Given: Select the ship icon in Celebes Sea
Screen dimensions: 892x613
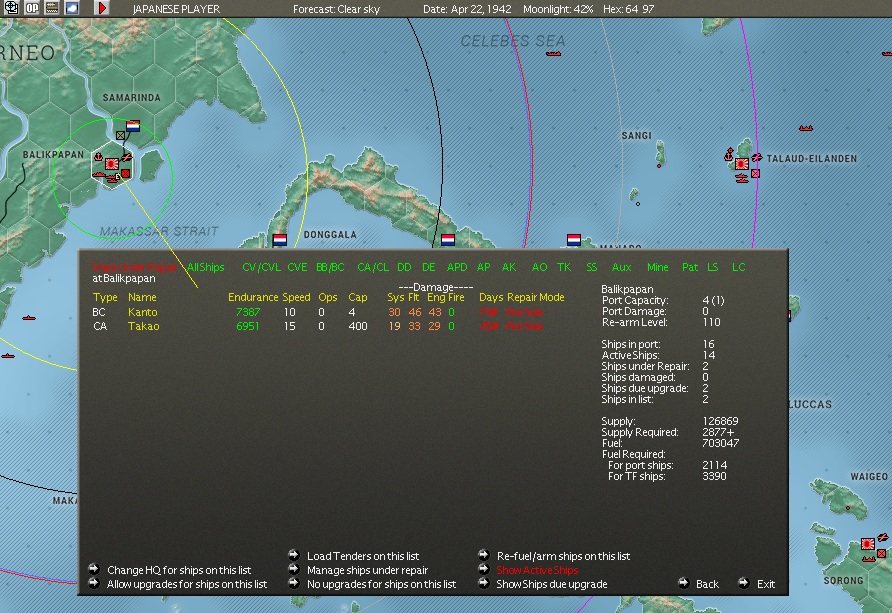Looking at the screenshot, I should pos(553,53).
